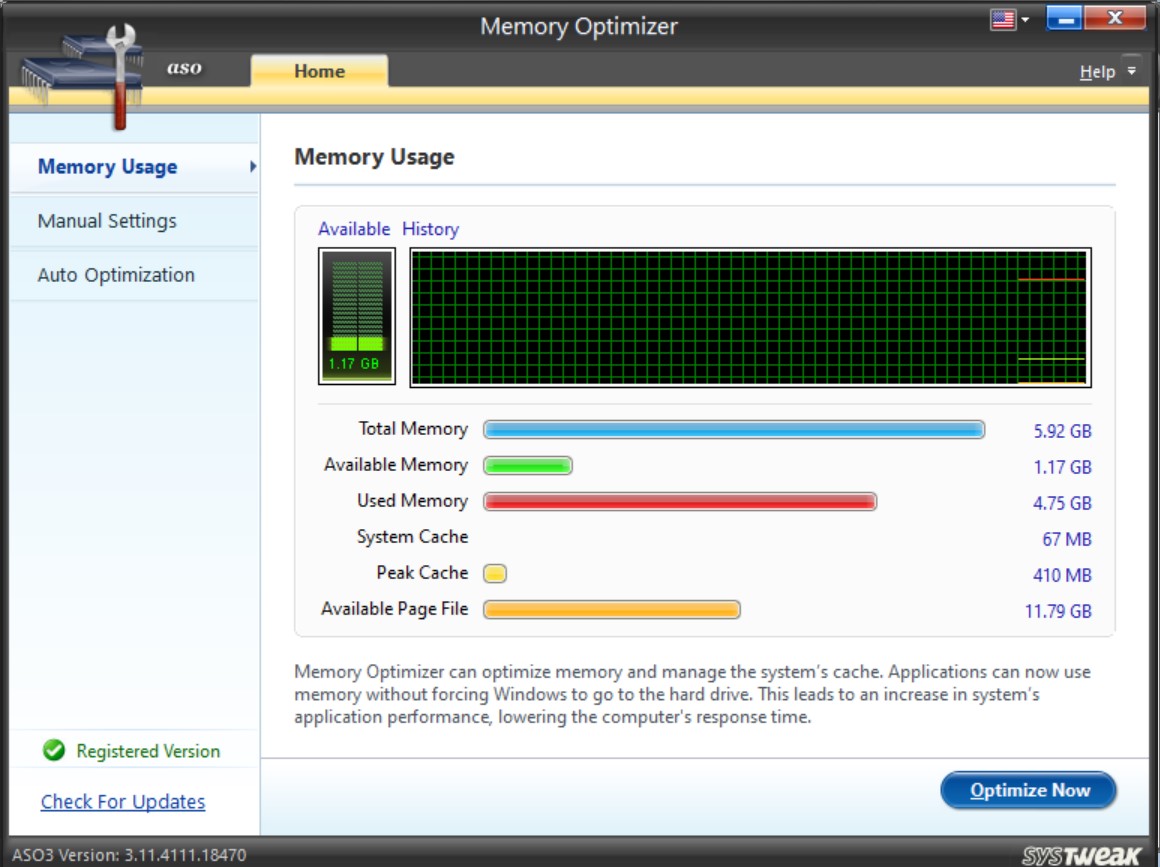Viewport: 1160px width, 867px height.
Task: Click the red Used Memory progress bar
Action: click(x=678, y=500)
